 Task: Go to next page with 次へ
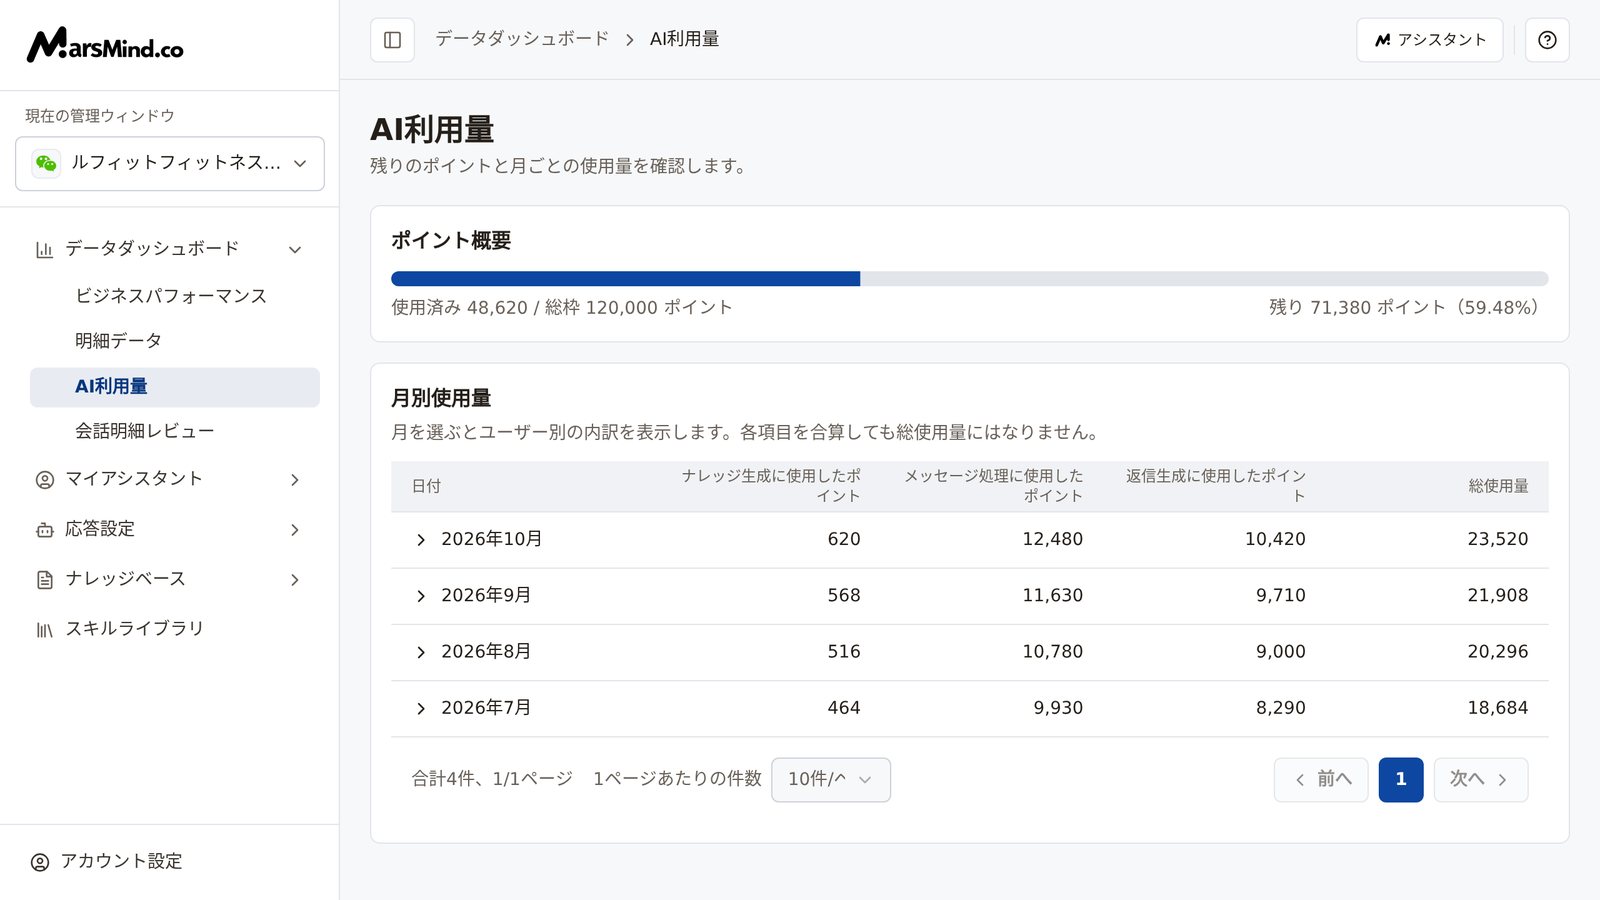[1481, 780]
